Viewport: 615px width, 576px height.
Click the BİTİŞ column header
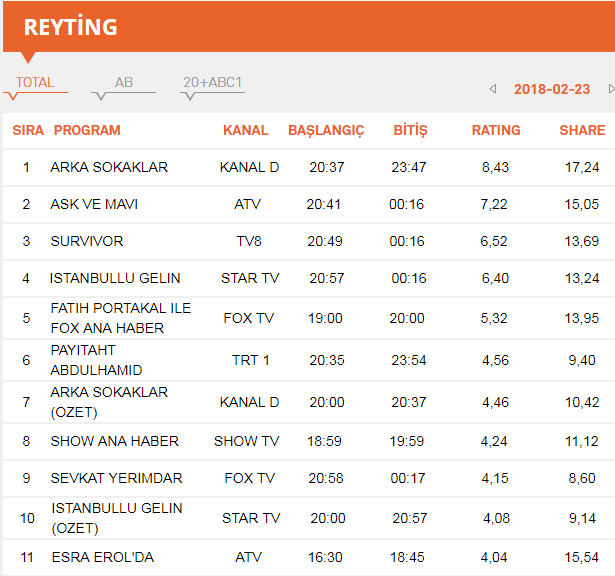[x=410, y=130]
